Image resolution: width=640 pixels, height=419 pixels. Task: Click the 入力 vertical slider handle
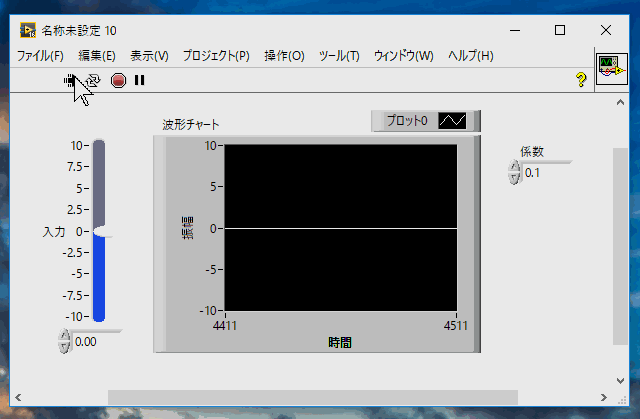(101, 231)
